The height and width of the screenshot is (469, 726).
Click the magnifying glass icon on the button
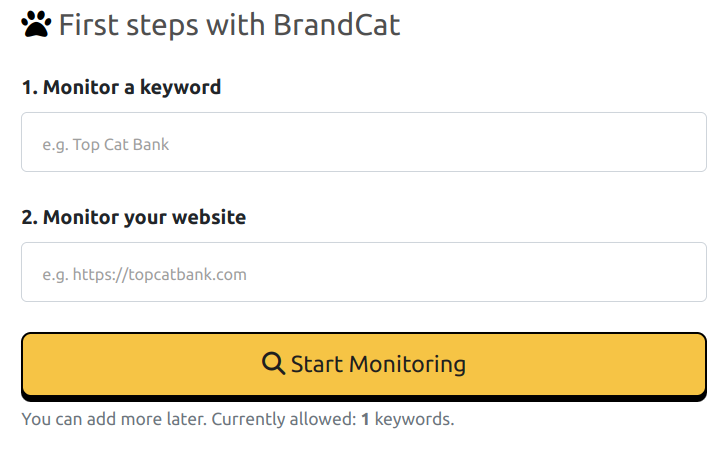(273, 363)
